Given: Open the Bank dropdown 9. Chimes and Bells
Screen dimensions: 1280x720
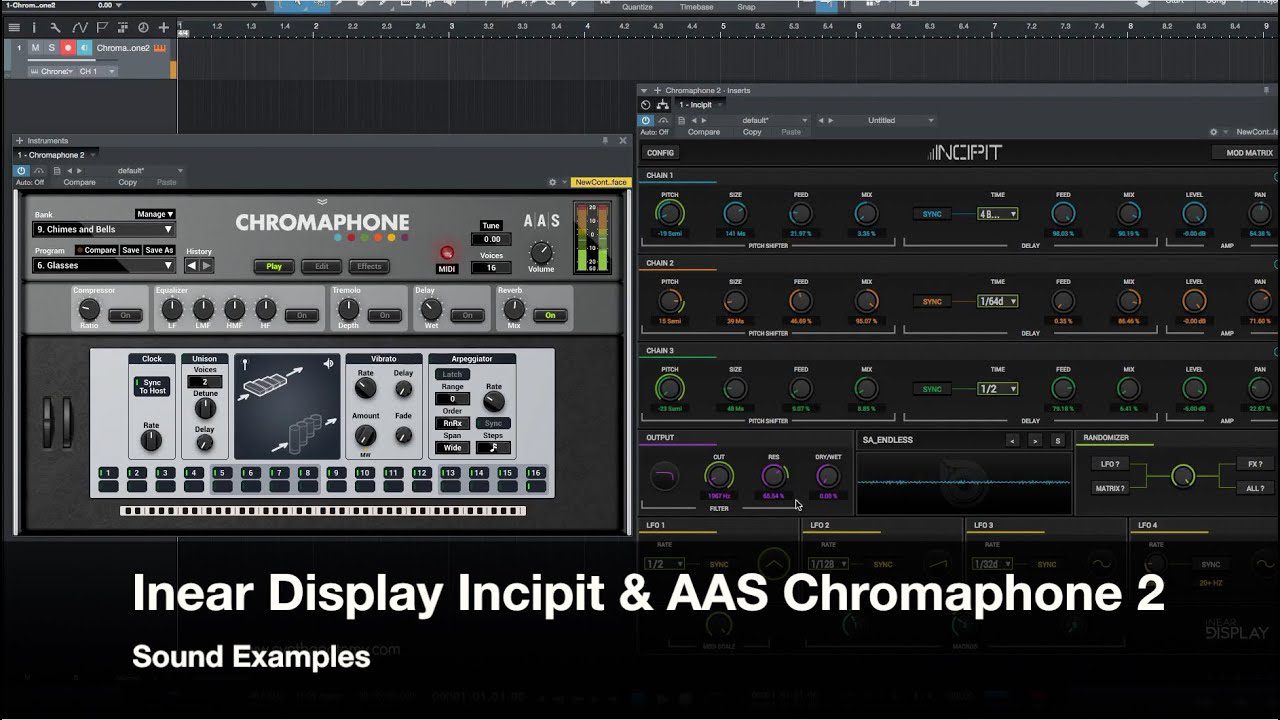Looking at the screenshot, I should coord(104,229).
